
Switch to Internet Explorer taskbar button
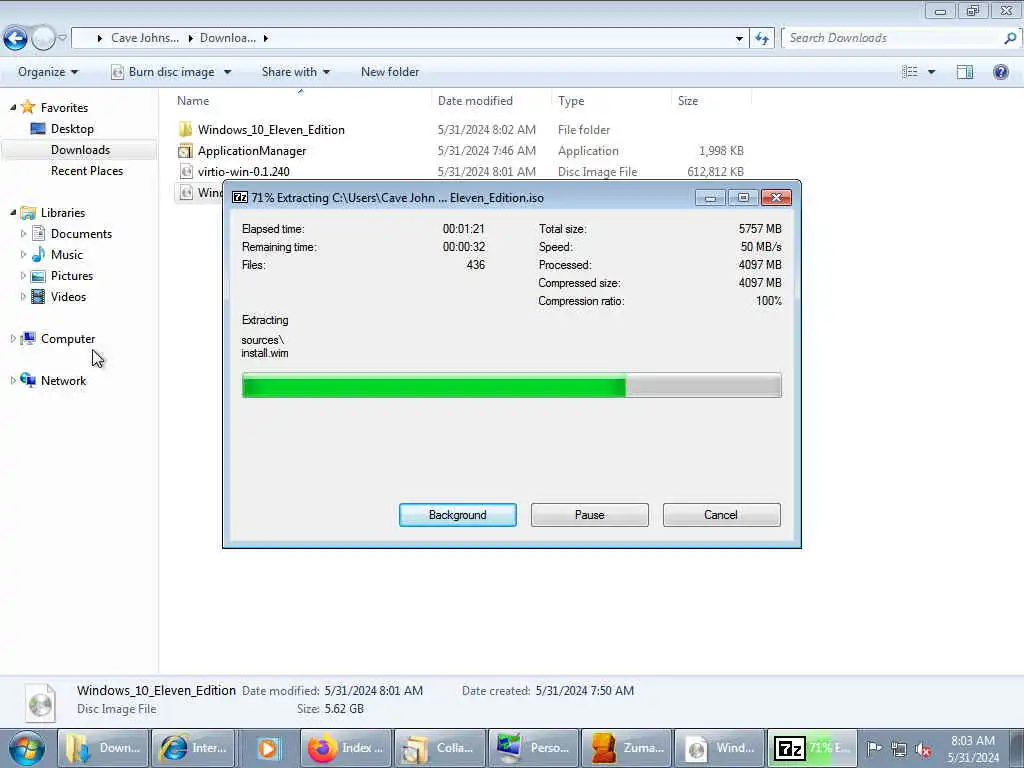coord(194,748)
